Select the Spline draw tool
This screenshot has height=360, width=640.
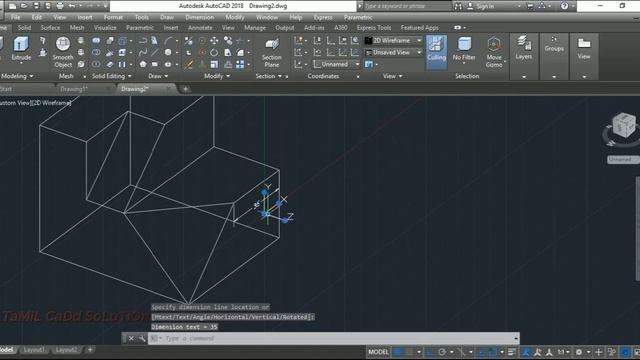coord(142,52)
